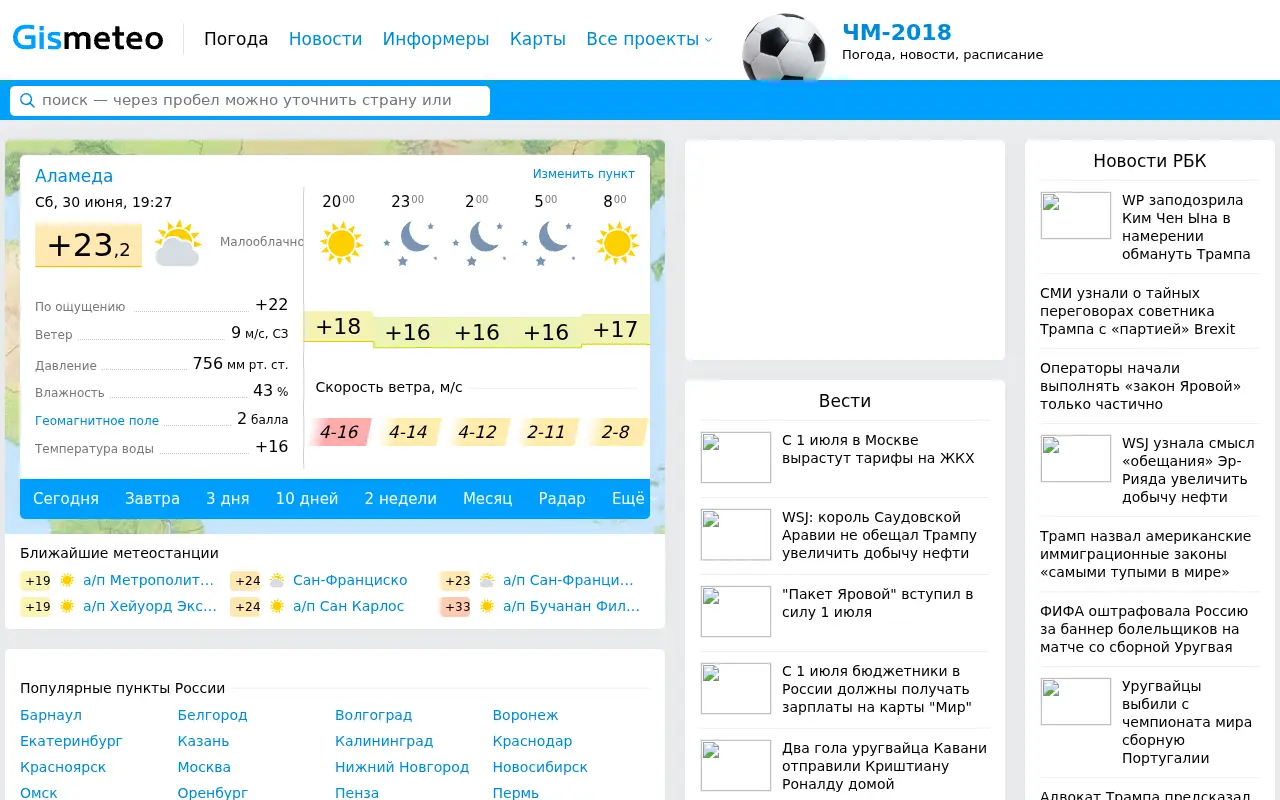Open thumbnail for Москва ЖКХ tariffs news
1280x800 pixels.
736,458
